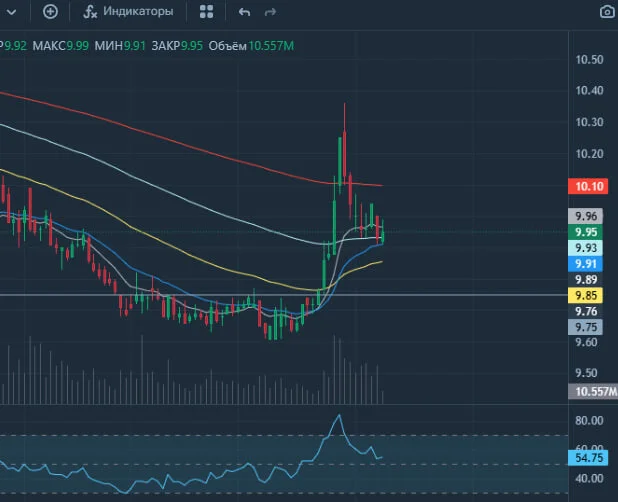Click the ЗАКР close price value
Viewport: 618px width, 502px height.
[192, 46]
